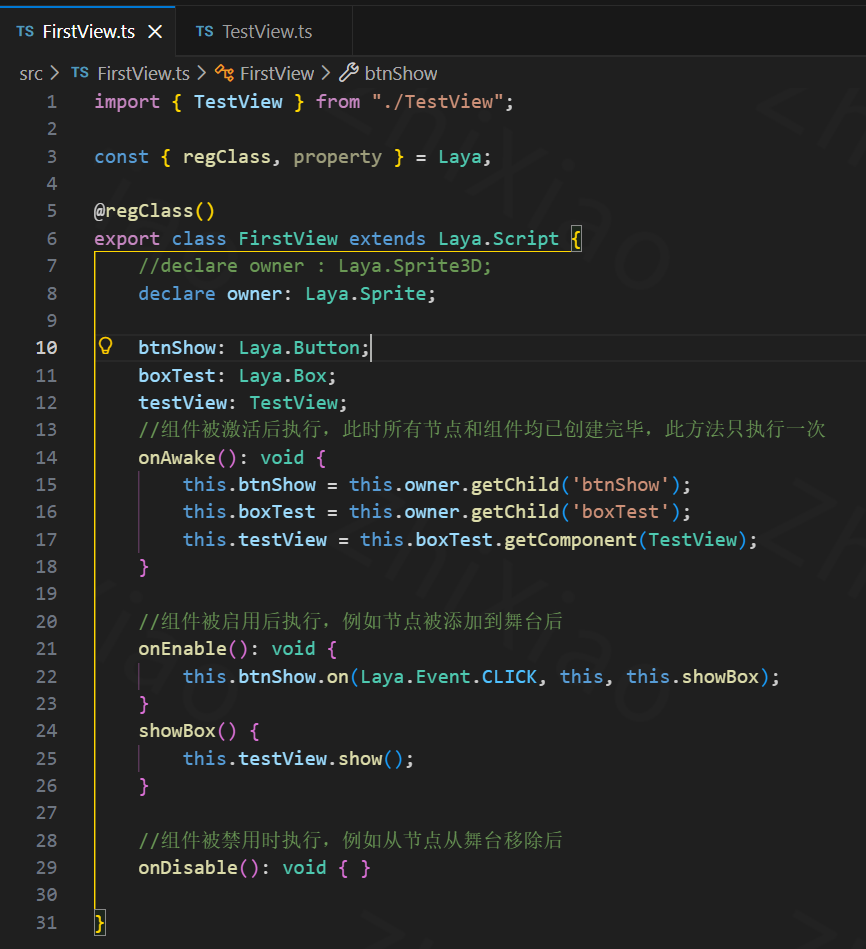Click the FirstView class symbol icon in breadcrumbs
Screen dimensions: 866x949
225,73
